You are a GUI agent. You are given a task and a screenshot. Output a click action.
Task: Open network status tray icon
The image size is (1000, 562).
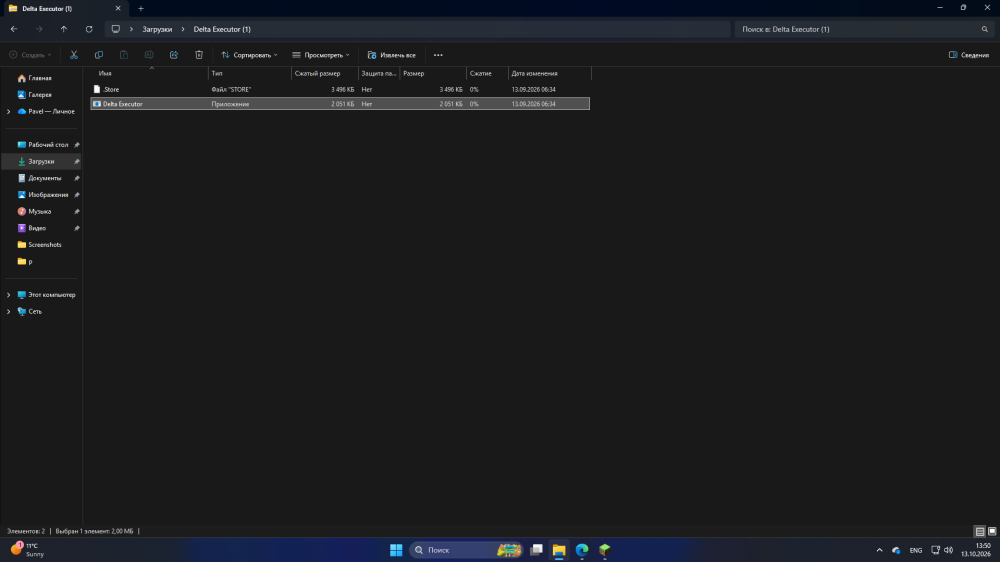pos(936,550)
